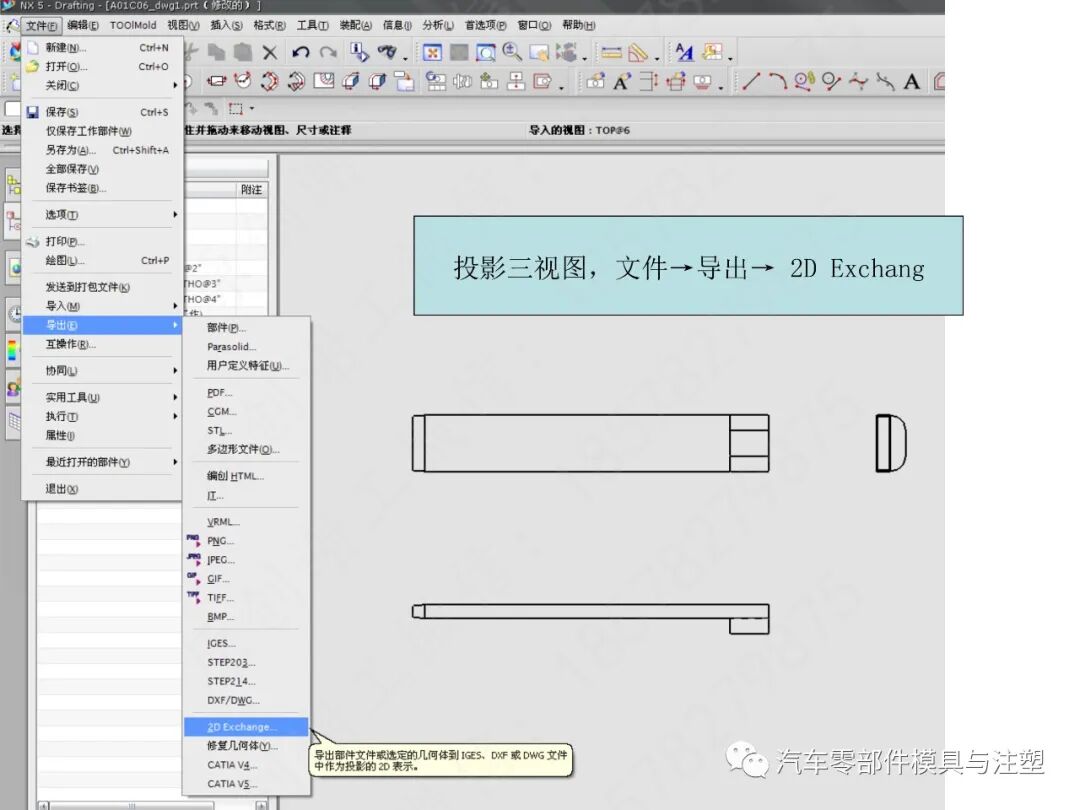Select IGES from the export list

click(220, 643)
